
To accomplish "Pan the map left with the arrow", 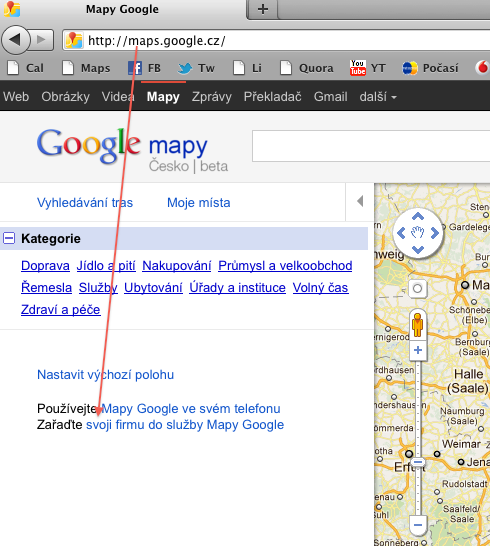I will [x=401, y=233].
